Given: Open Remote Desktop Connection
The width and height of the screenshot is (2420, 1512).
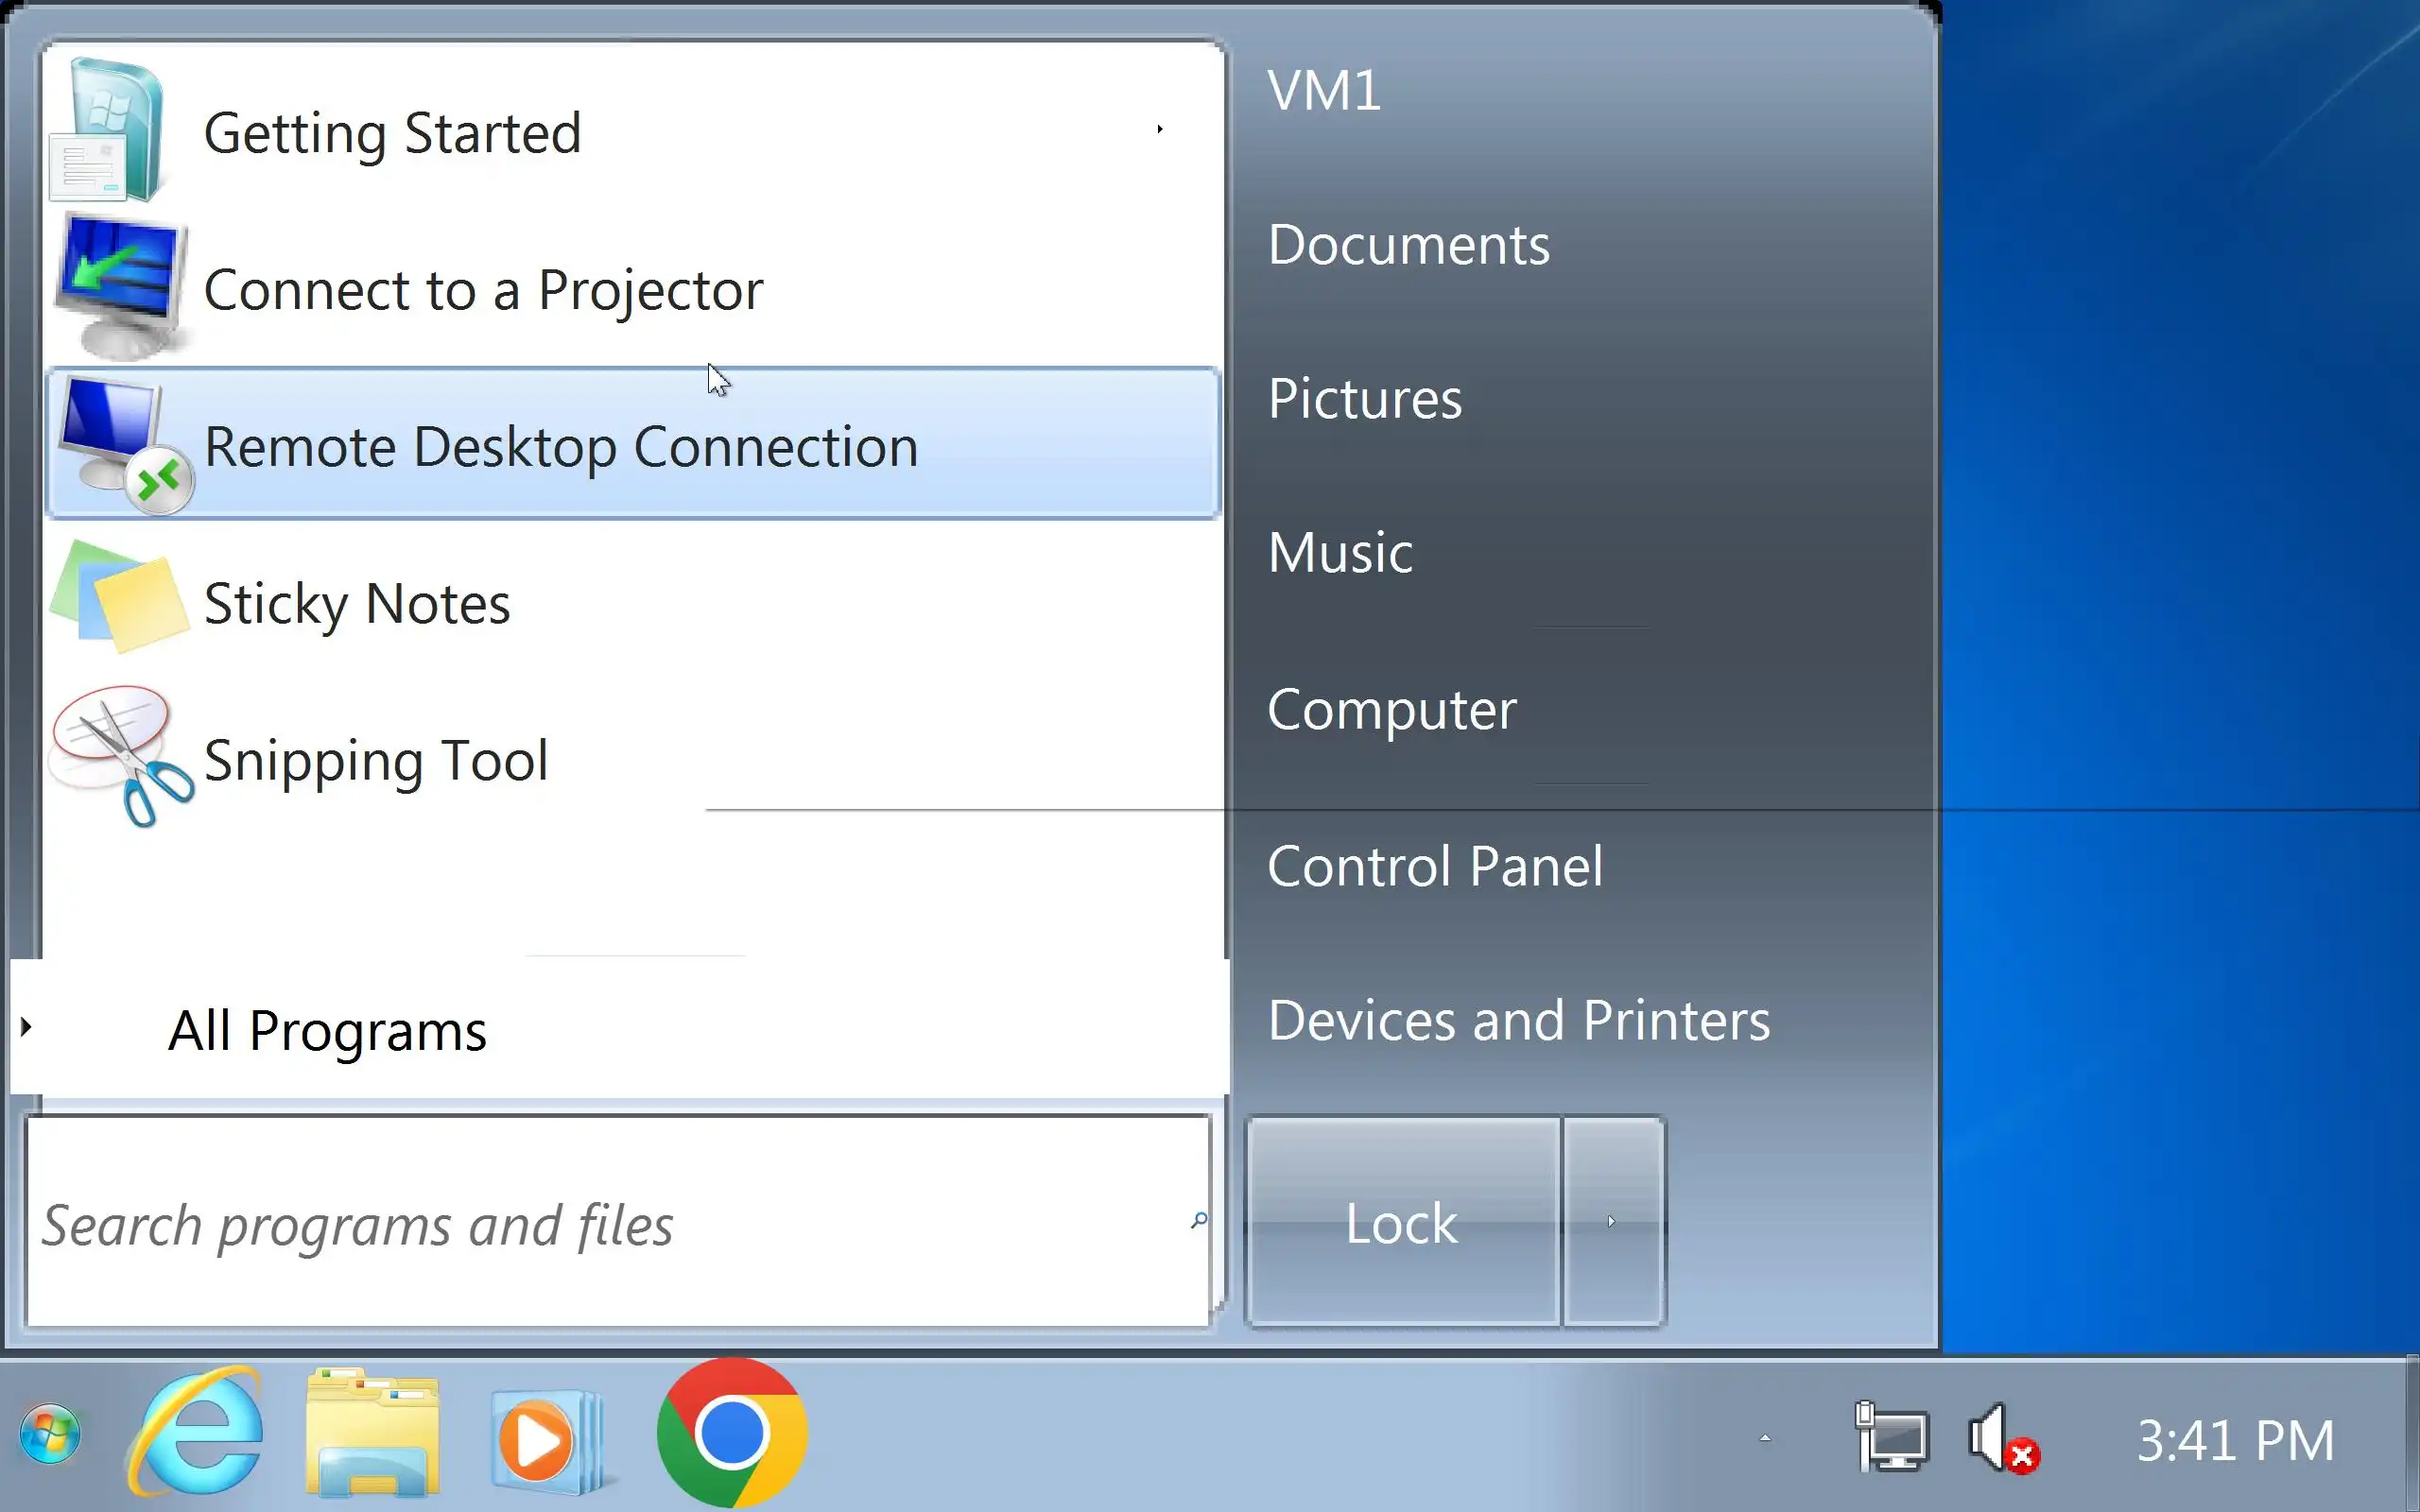Looking at the screenshot, I should 560,446.
